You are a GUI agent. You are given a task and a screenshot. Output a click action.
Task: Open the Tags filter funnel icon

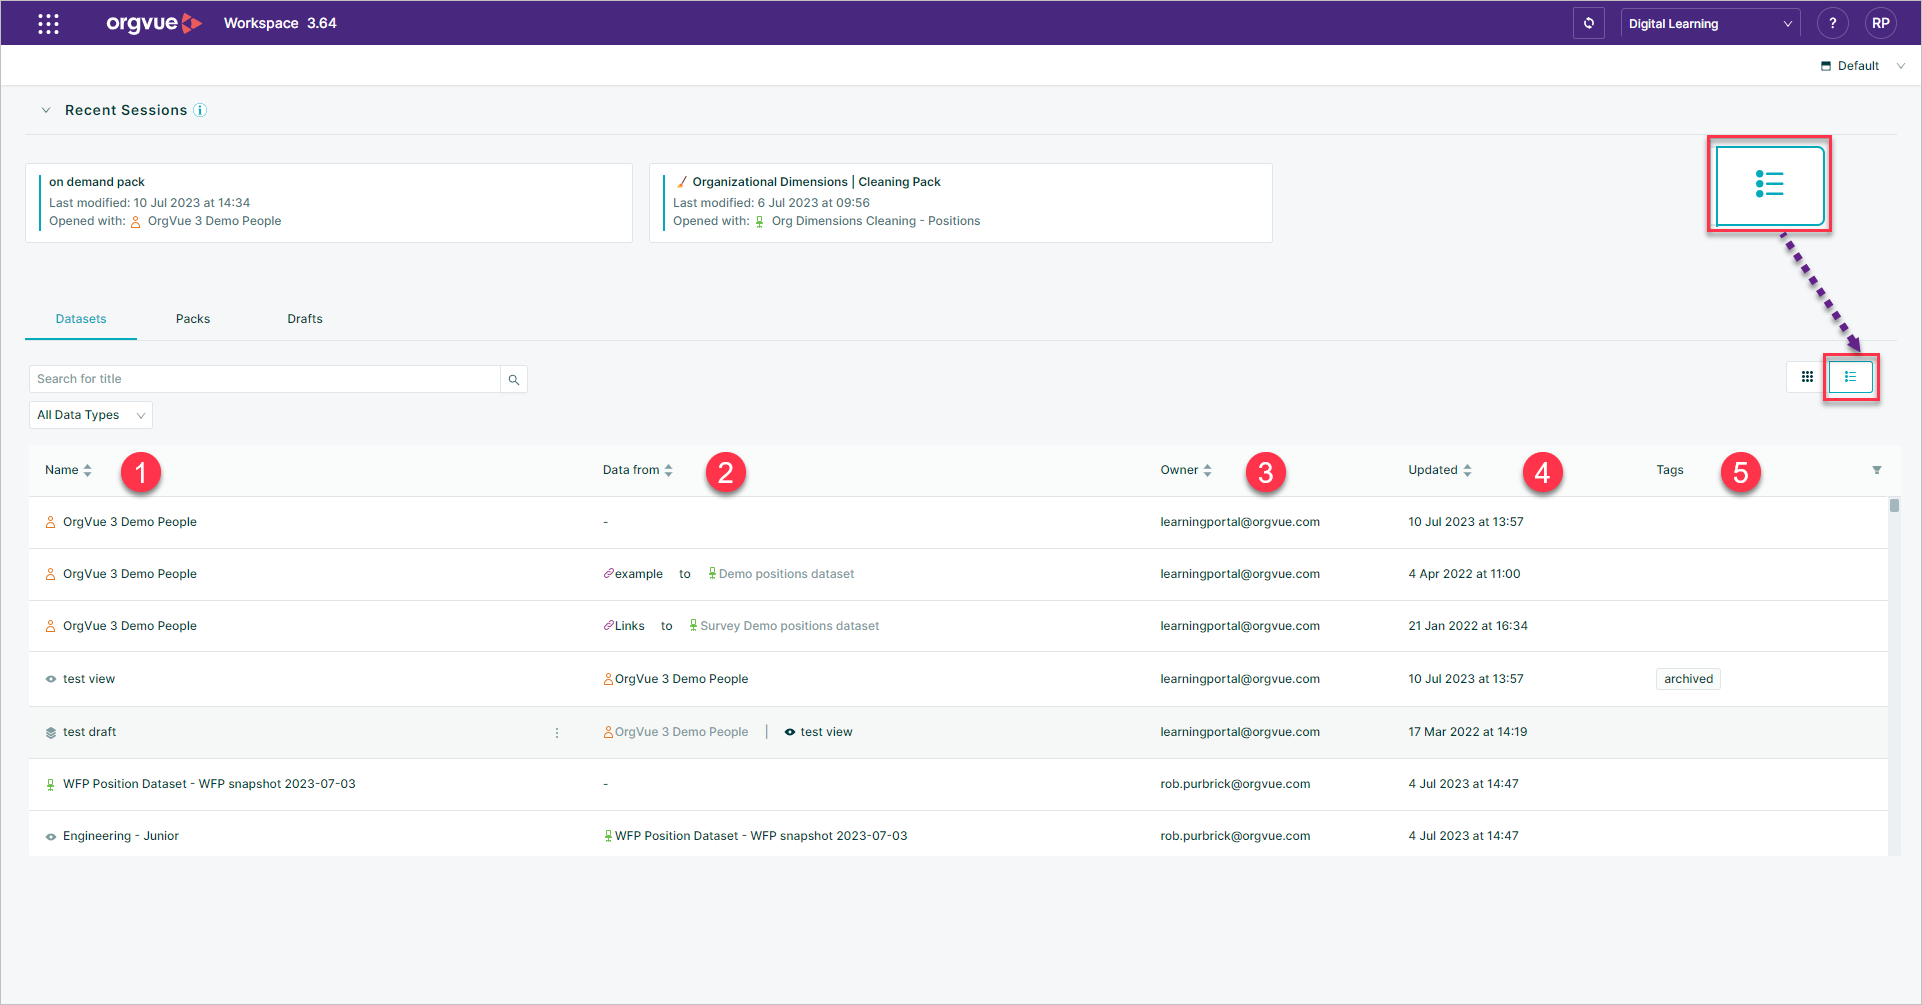1877,470
